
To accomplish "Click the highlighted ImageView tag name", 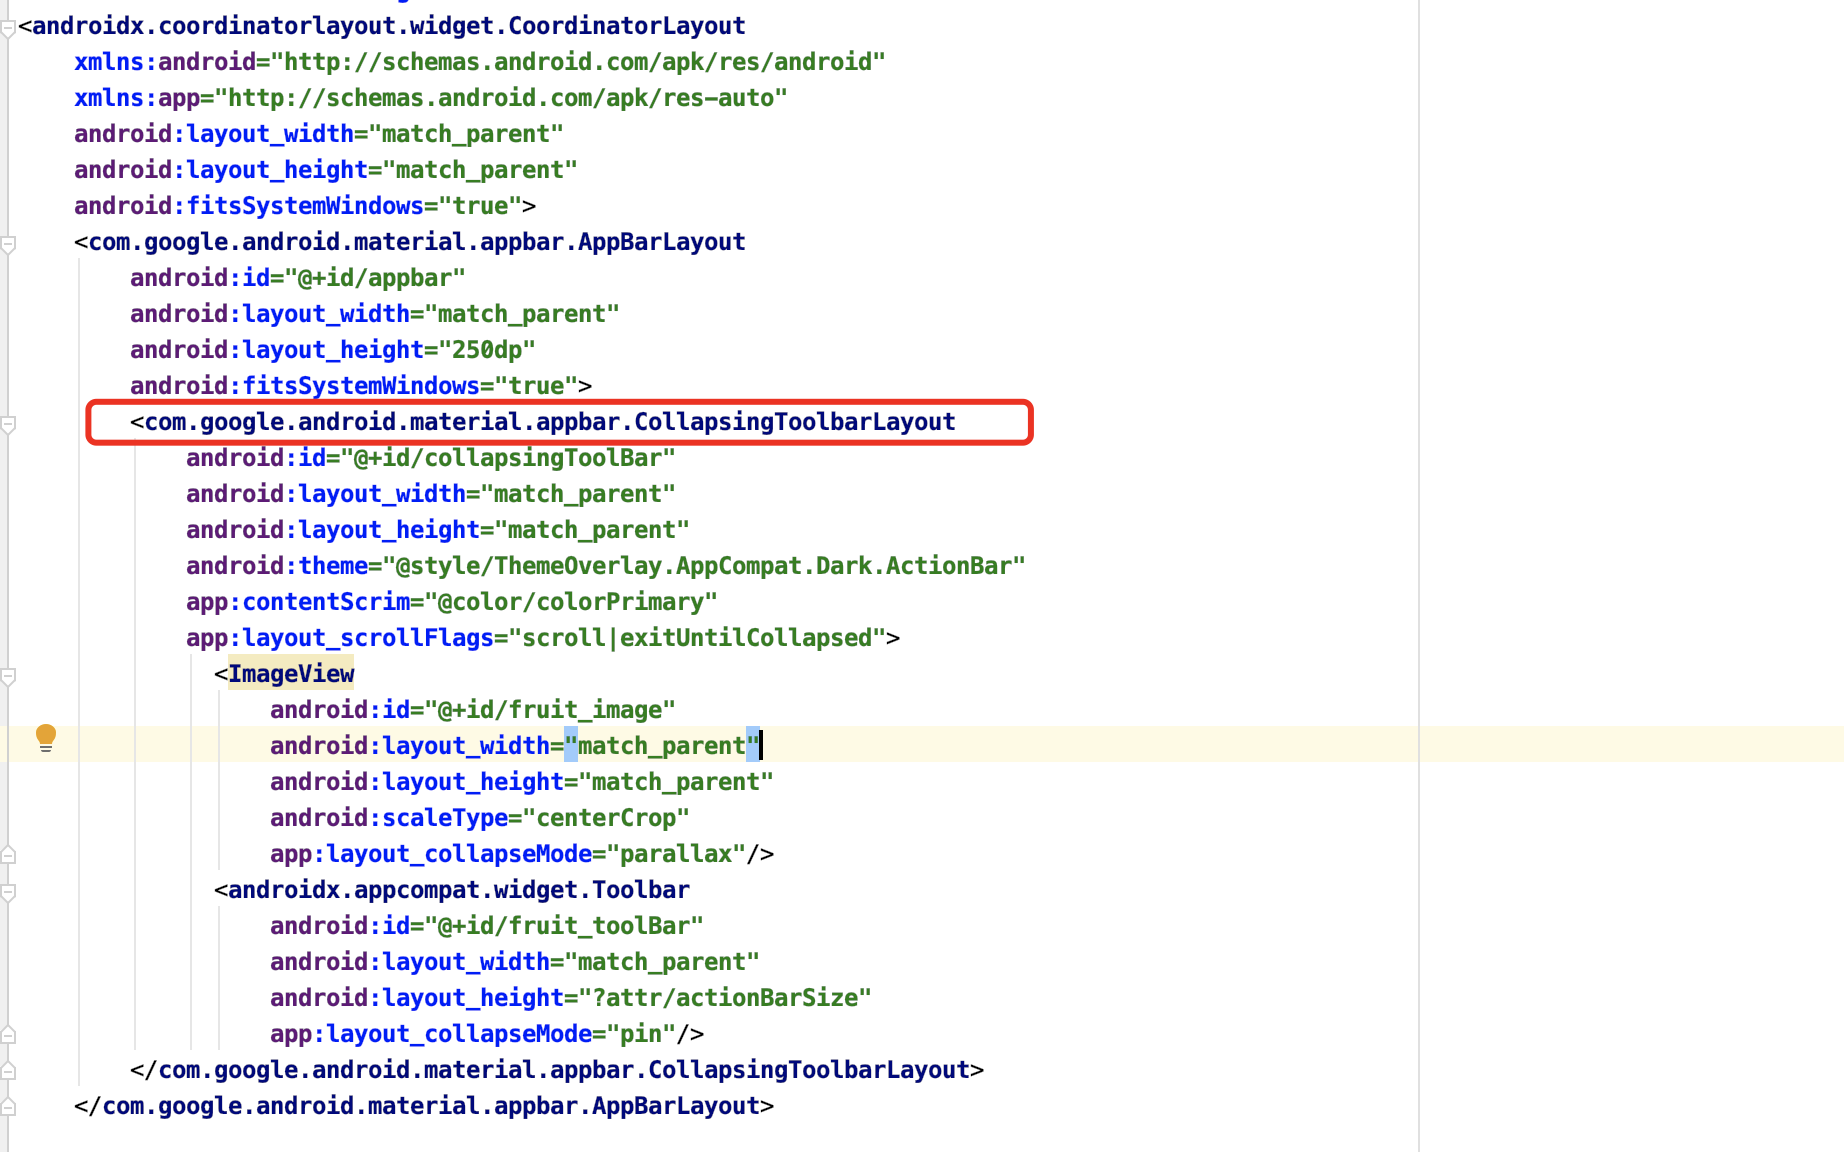I will coord(291,674).
